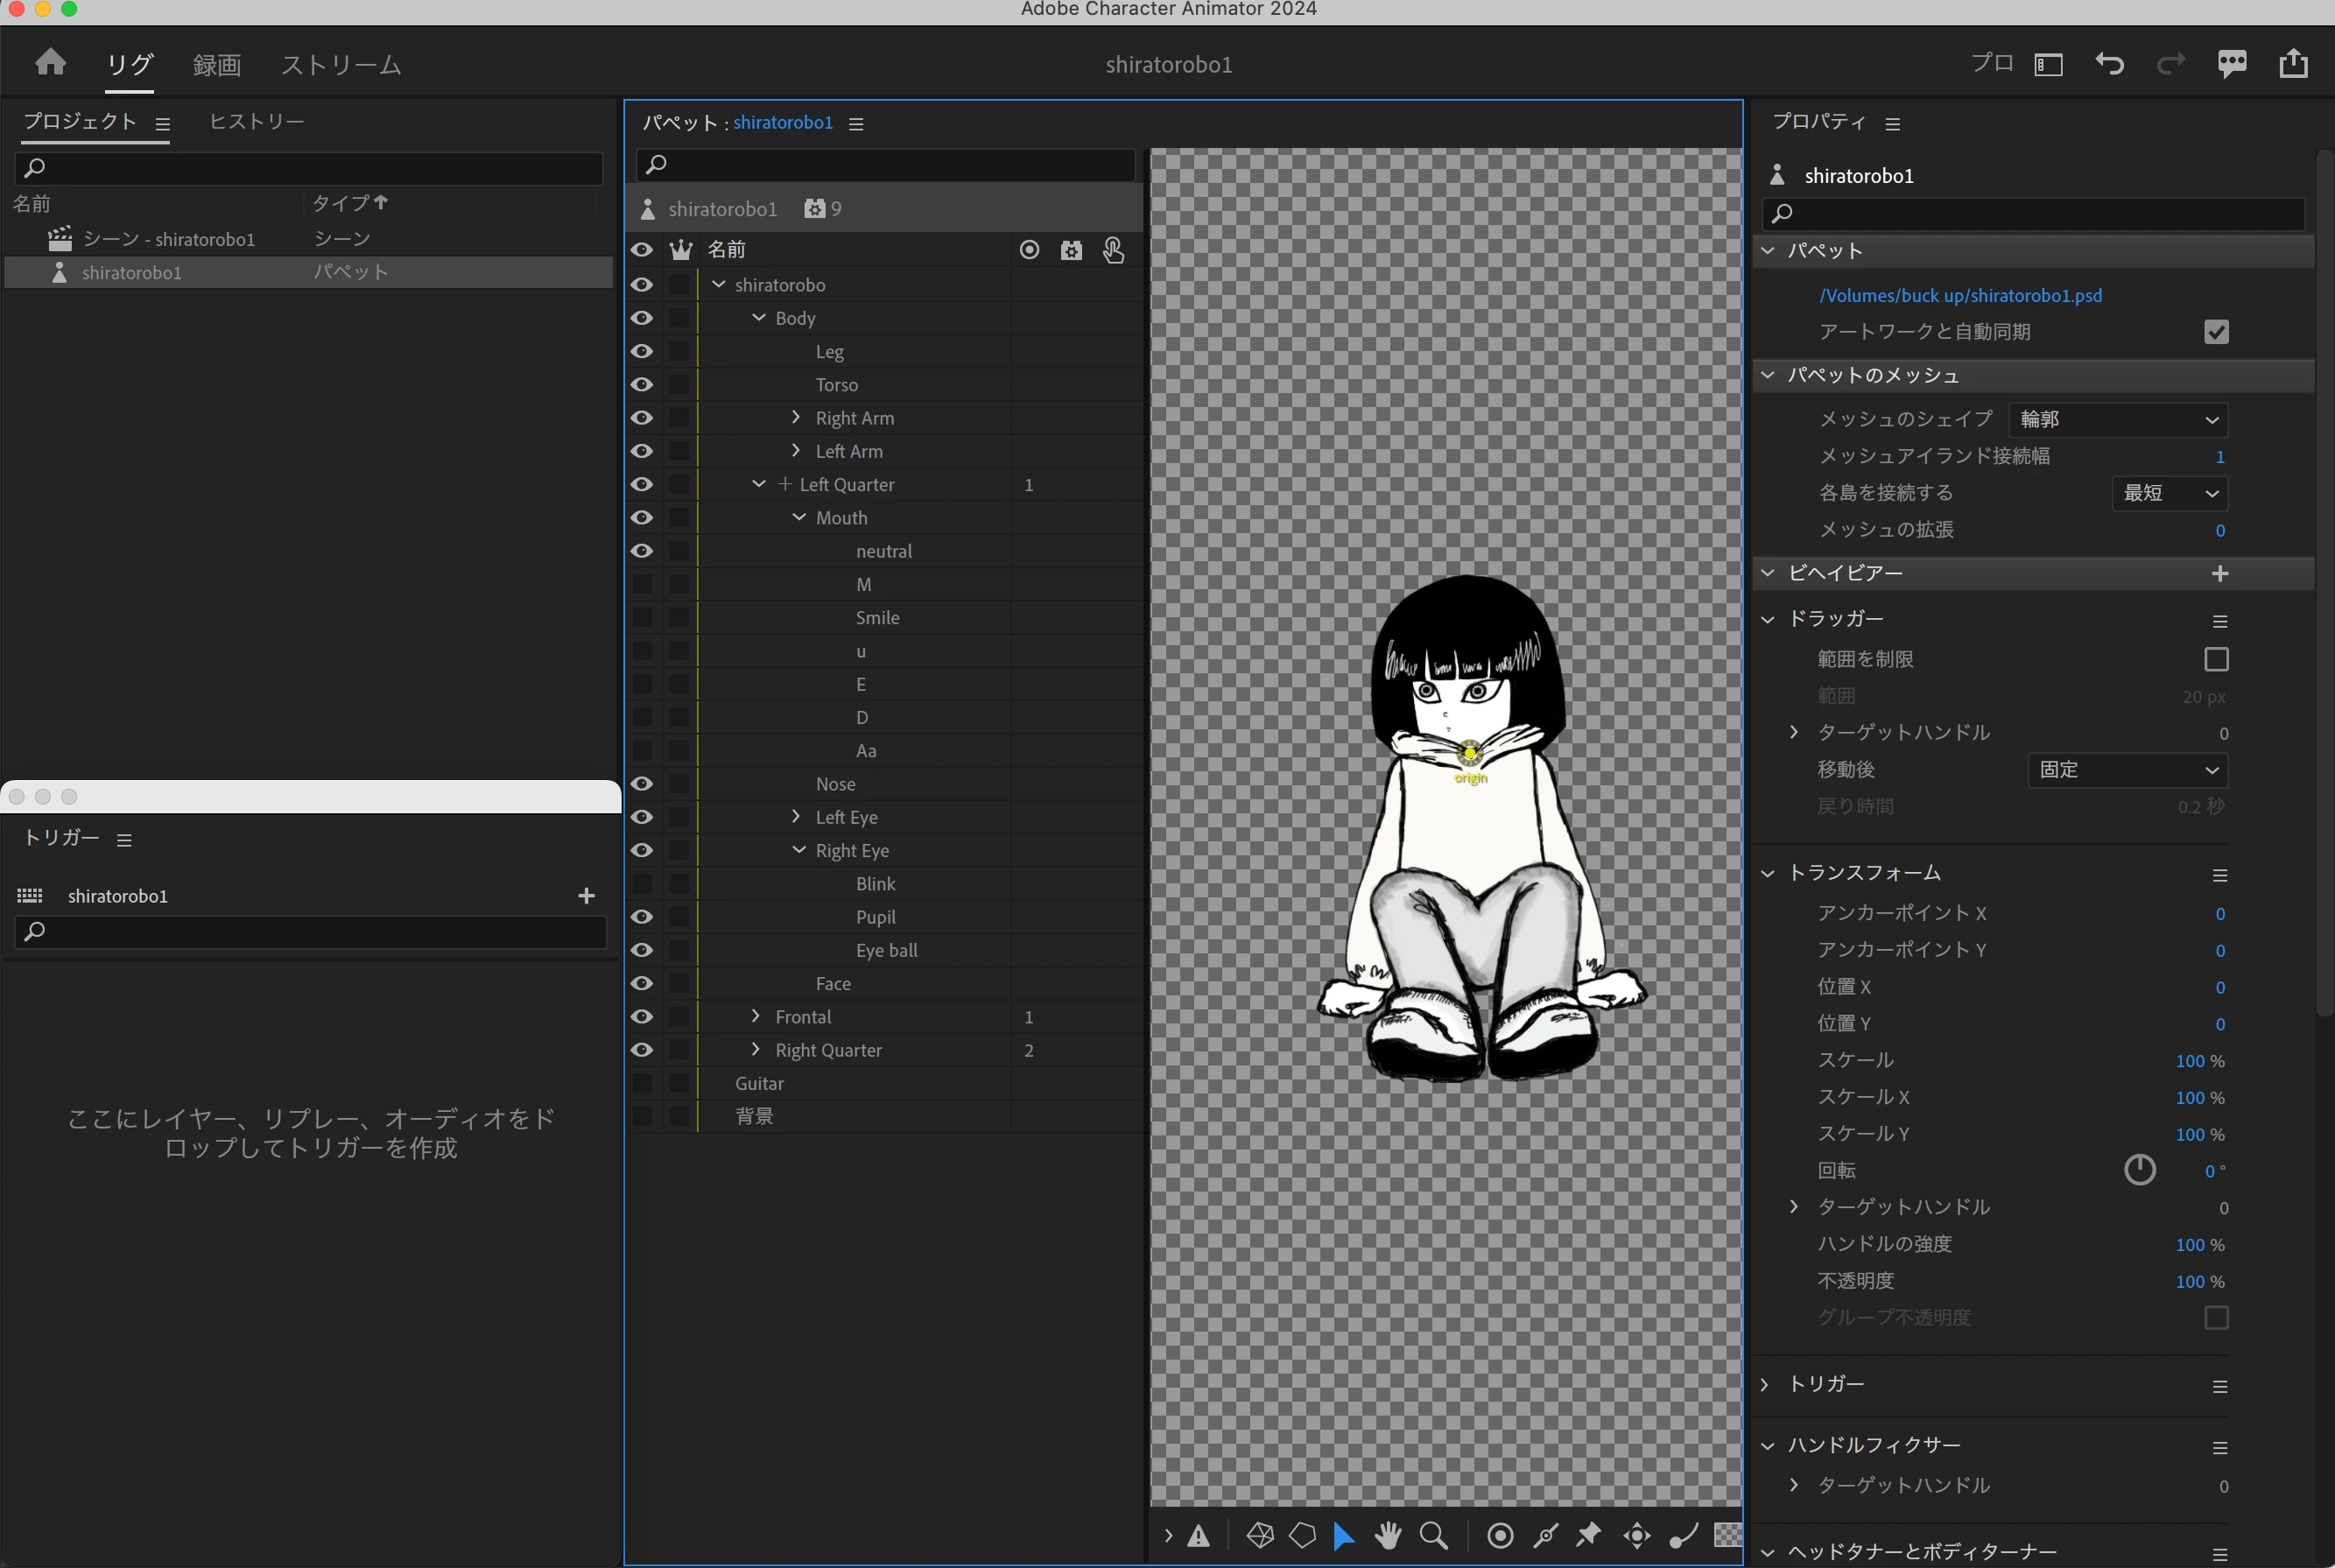Screen dimensions: 2335x1568
Task: Click the home icon
Action: tap(50, 63)
